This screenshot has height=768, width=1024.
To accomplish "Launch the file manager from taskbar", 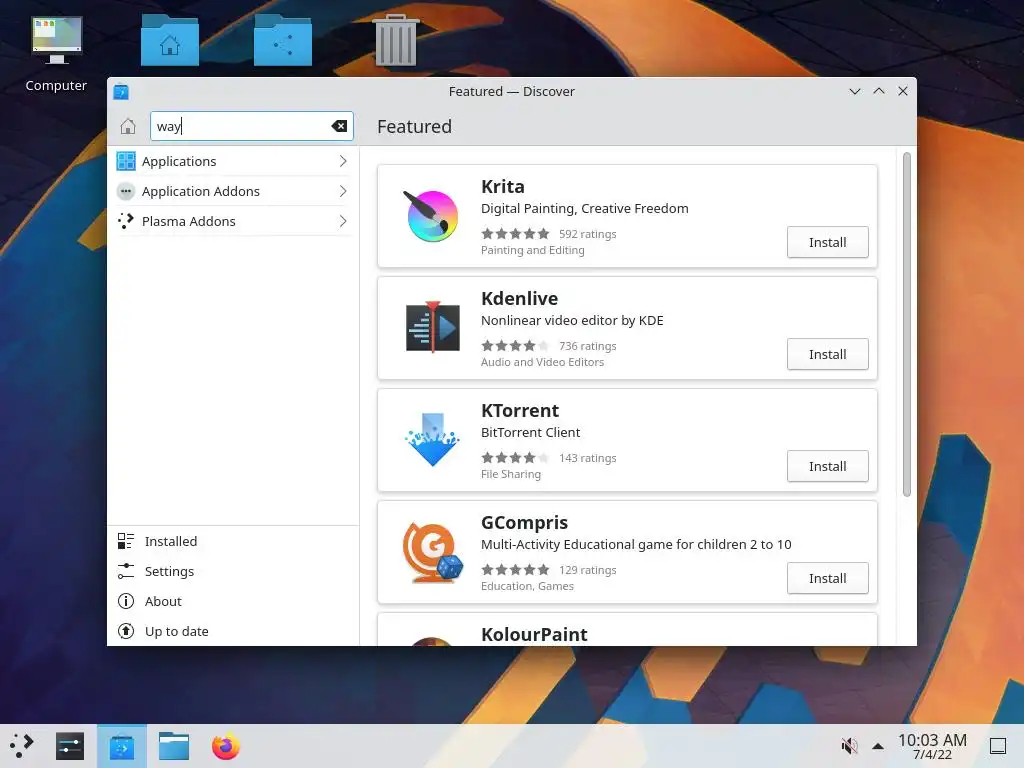I will [174, 746].
